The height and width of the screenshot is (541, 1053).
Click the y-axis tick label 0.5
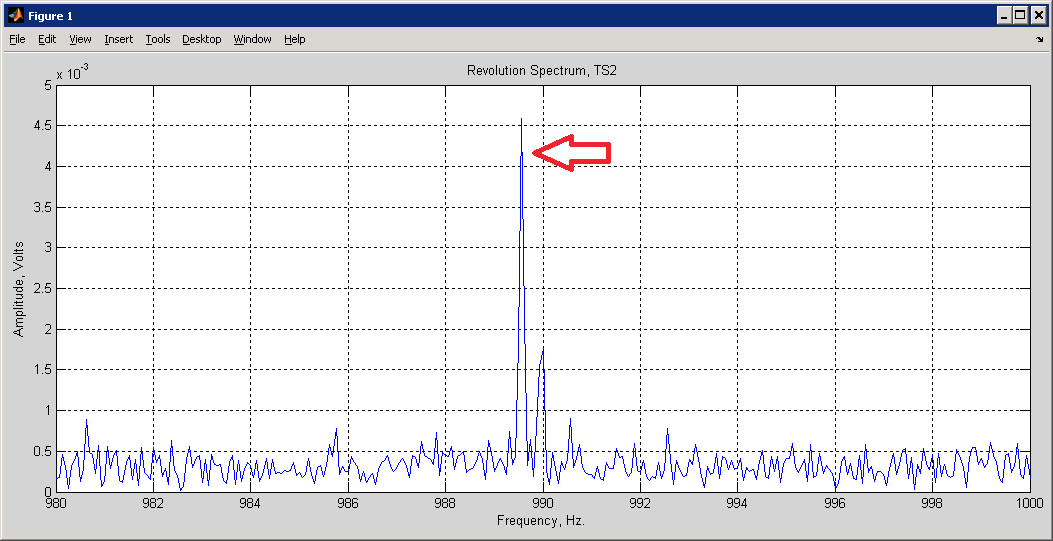pos(43,451)
